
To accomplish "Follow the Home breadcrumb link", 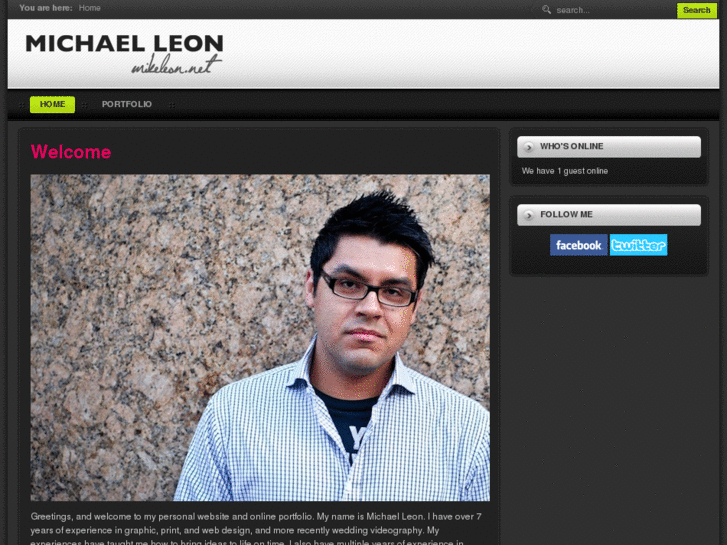I will coord(89,8).
